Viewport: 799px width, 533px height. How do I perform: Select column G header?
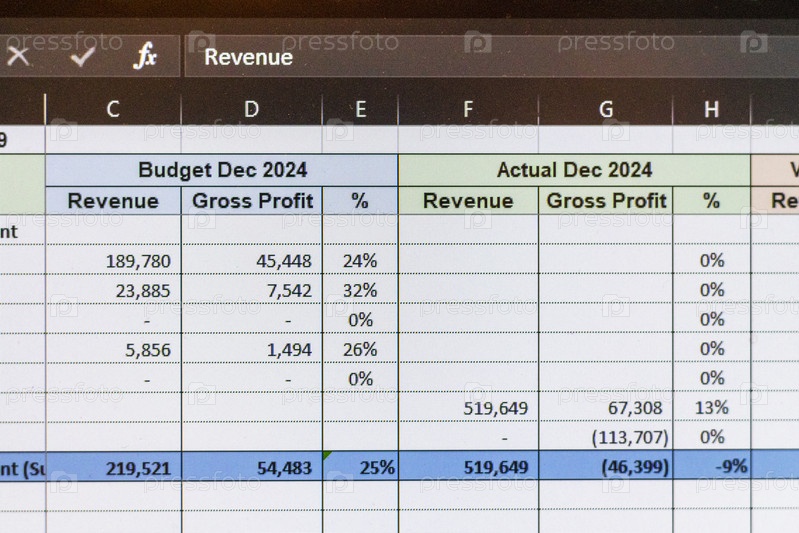[606, 109]
